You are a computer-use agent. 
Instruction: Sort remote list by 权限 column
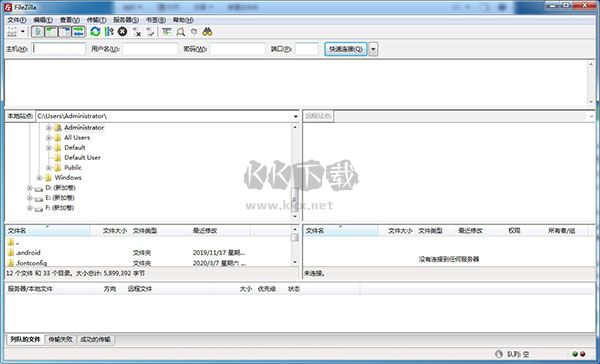(x=514, y=231)
